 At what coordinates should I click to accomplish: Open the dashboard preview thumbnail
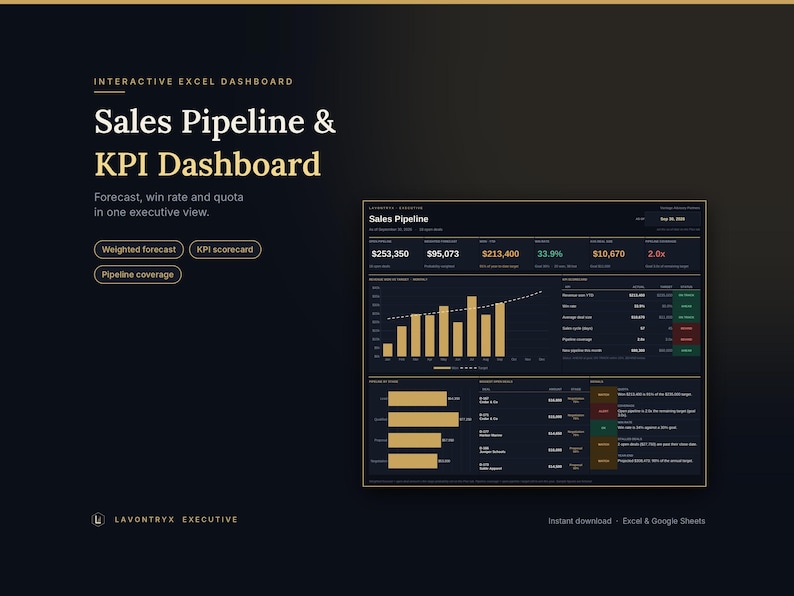[534, 343]
